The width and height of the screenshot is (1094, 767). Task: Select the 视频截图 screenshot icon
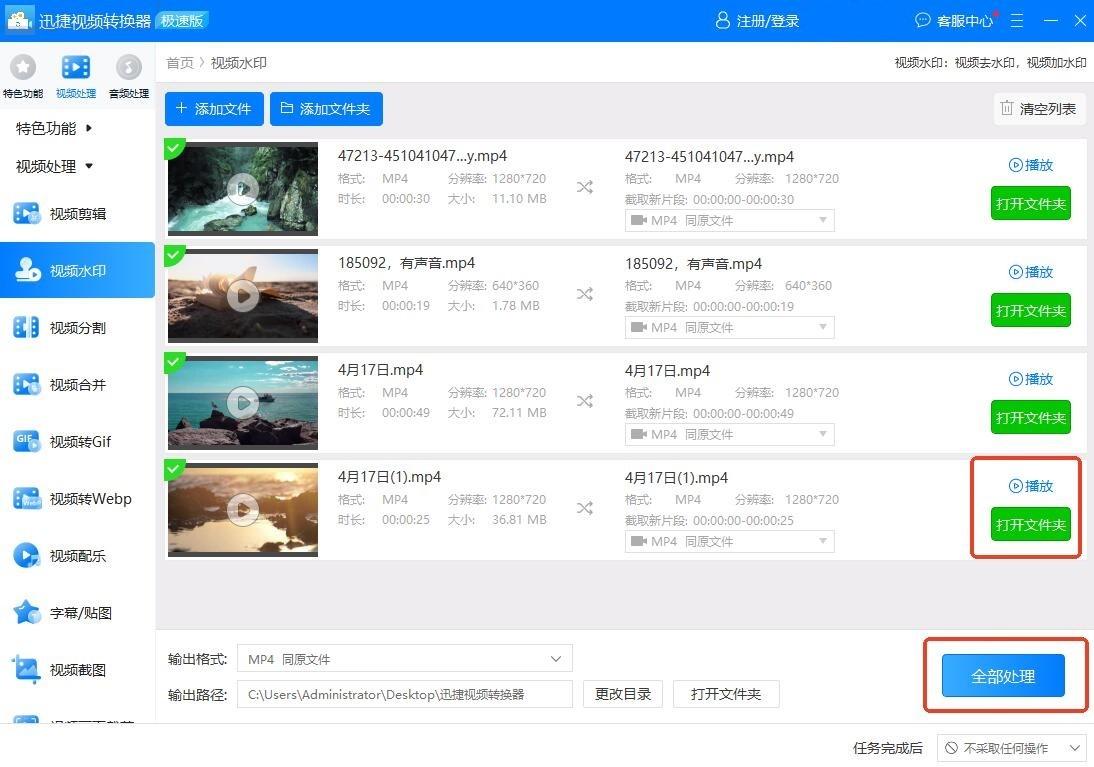[26, 669]
